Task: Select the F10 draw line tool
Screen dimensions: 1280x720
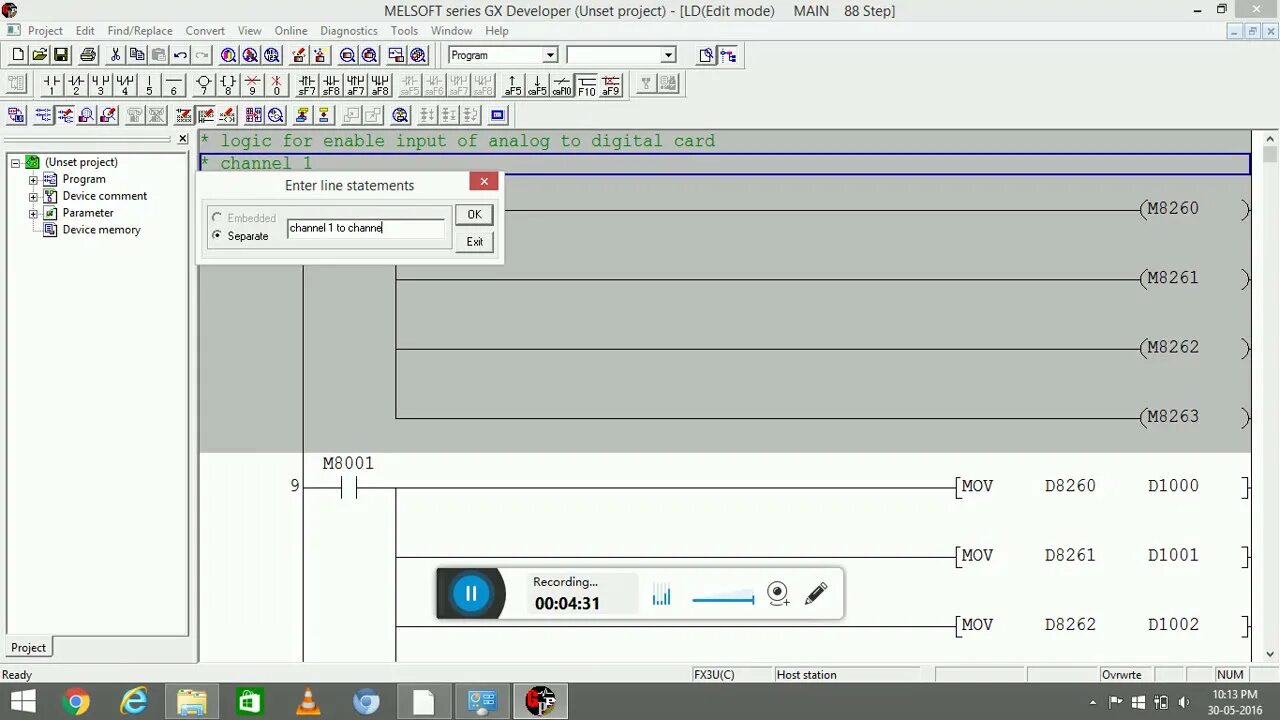Action: tap(586, 85)
